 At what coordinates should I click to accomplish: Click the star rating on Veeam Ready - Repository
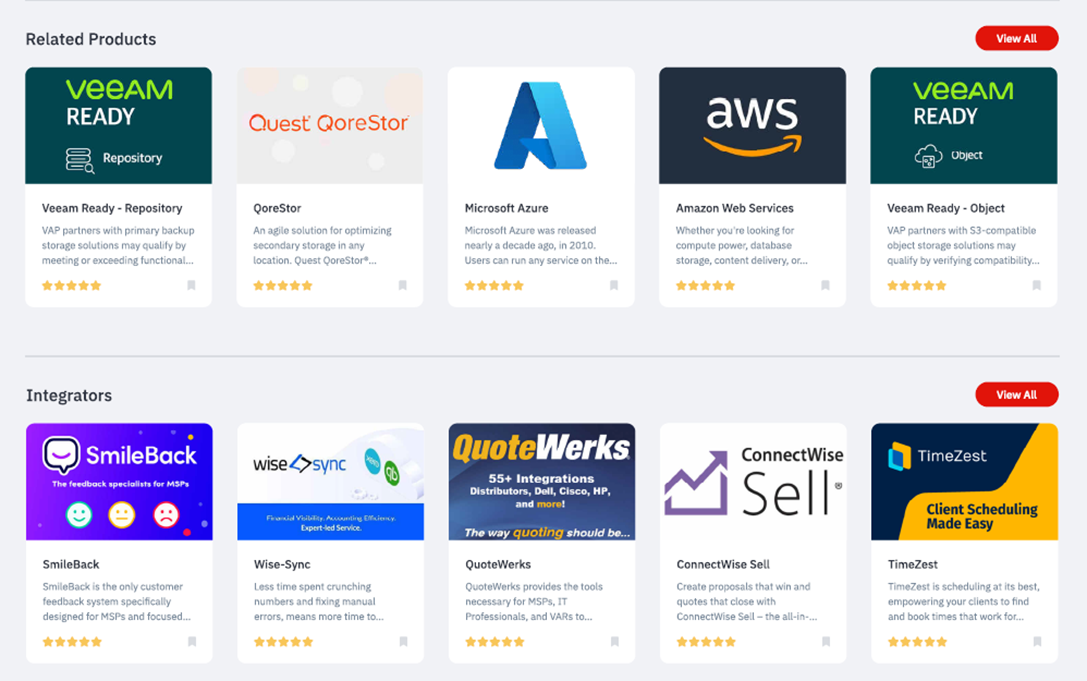[x=71, y=286]
